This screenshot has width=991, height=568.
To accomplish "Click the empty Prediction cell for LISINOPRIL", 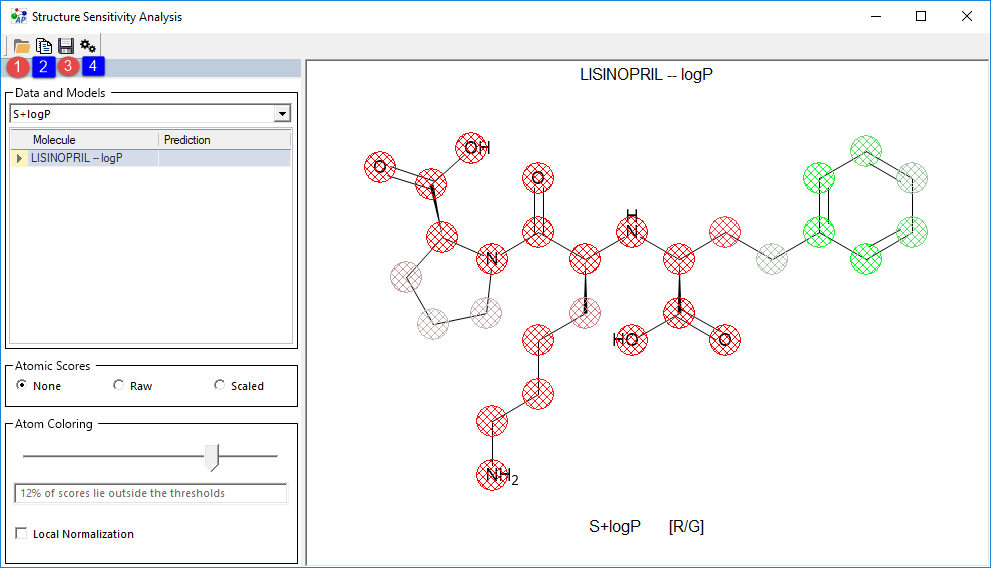I will (x=224, y=158).
